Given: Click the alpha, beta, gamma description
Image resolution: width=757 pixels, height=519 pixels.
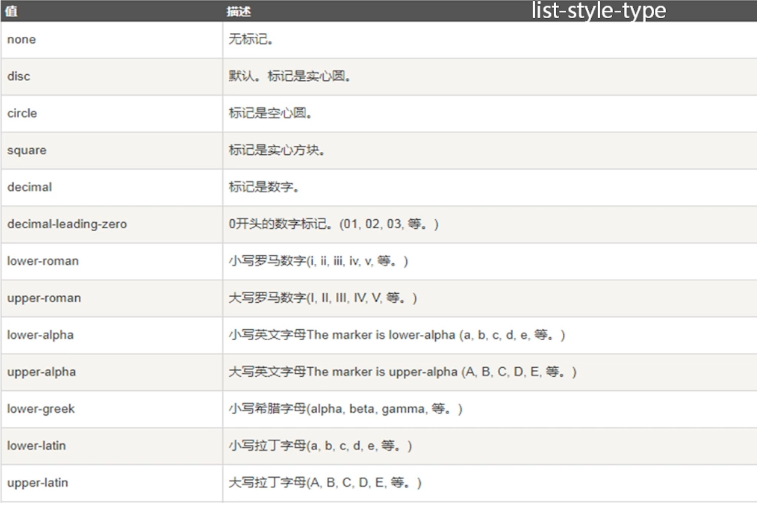Looking at the screenshot, I should [346, 409].
